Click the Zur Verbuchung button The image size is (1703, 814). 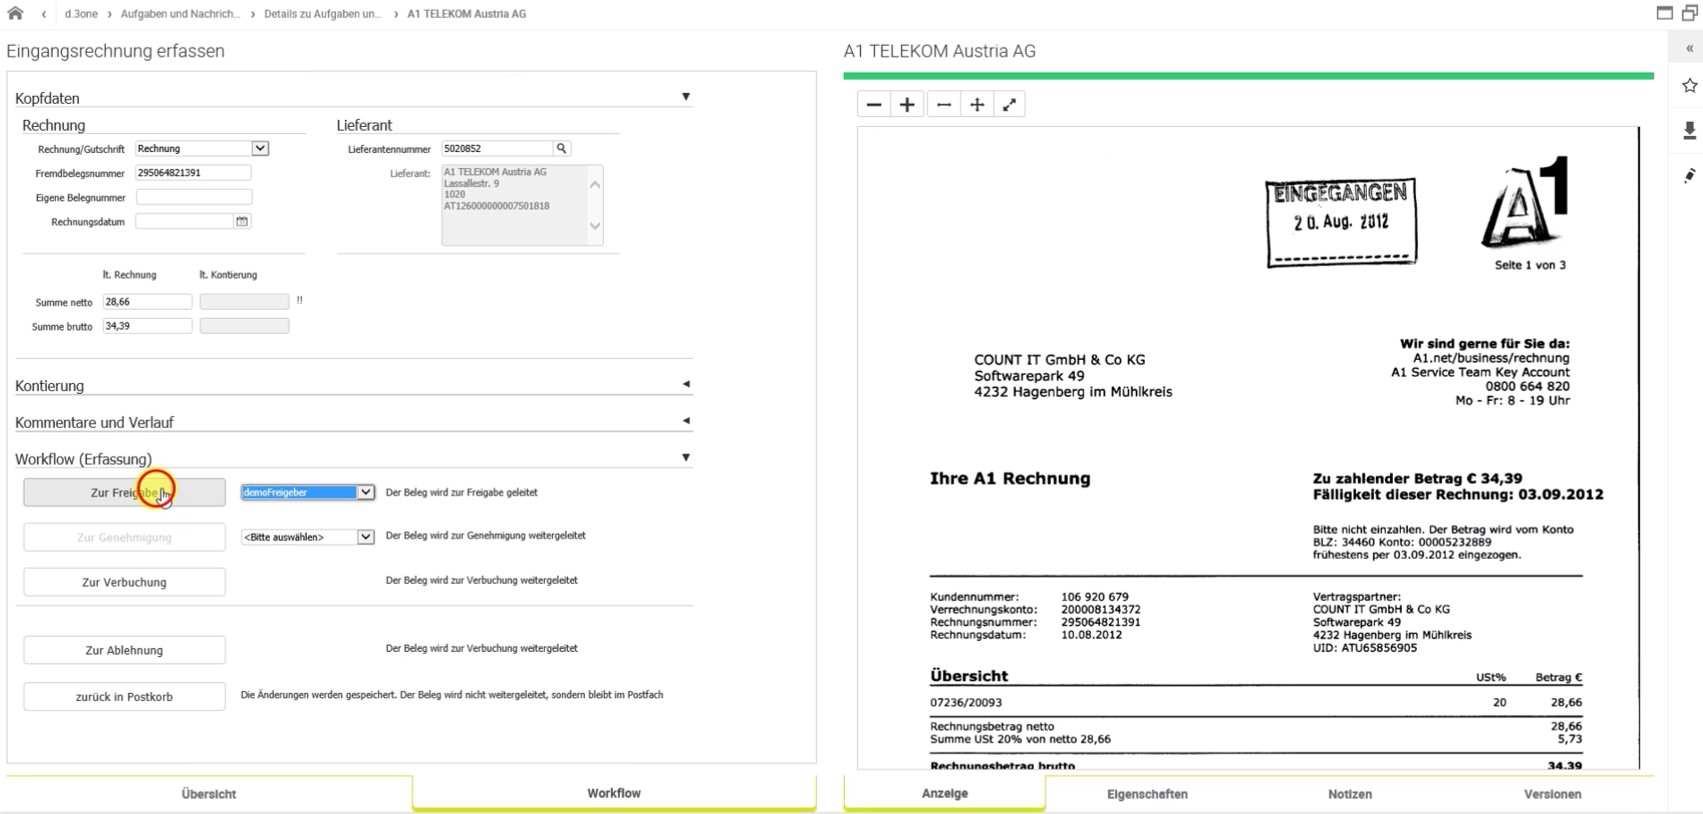point(124,582)
